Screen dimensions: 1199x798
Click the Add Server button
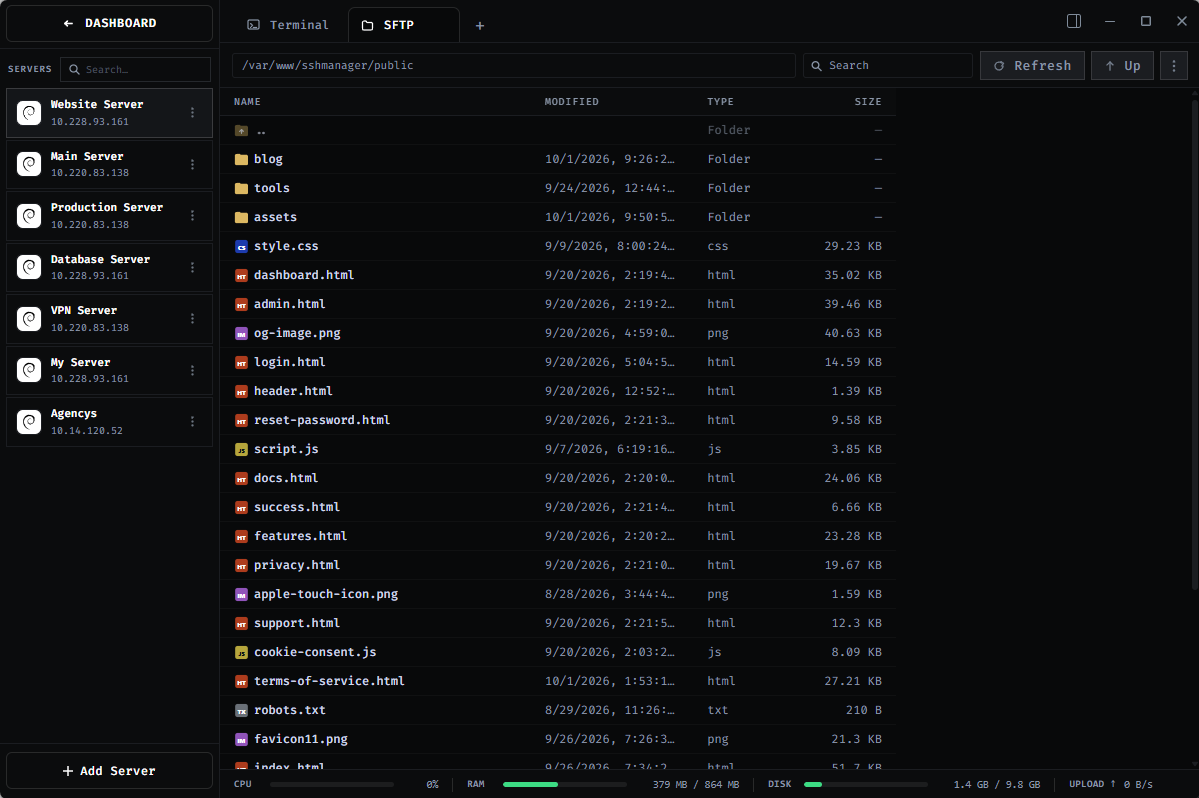click(x=109, y=770)
